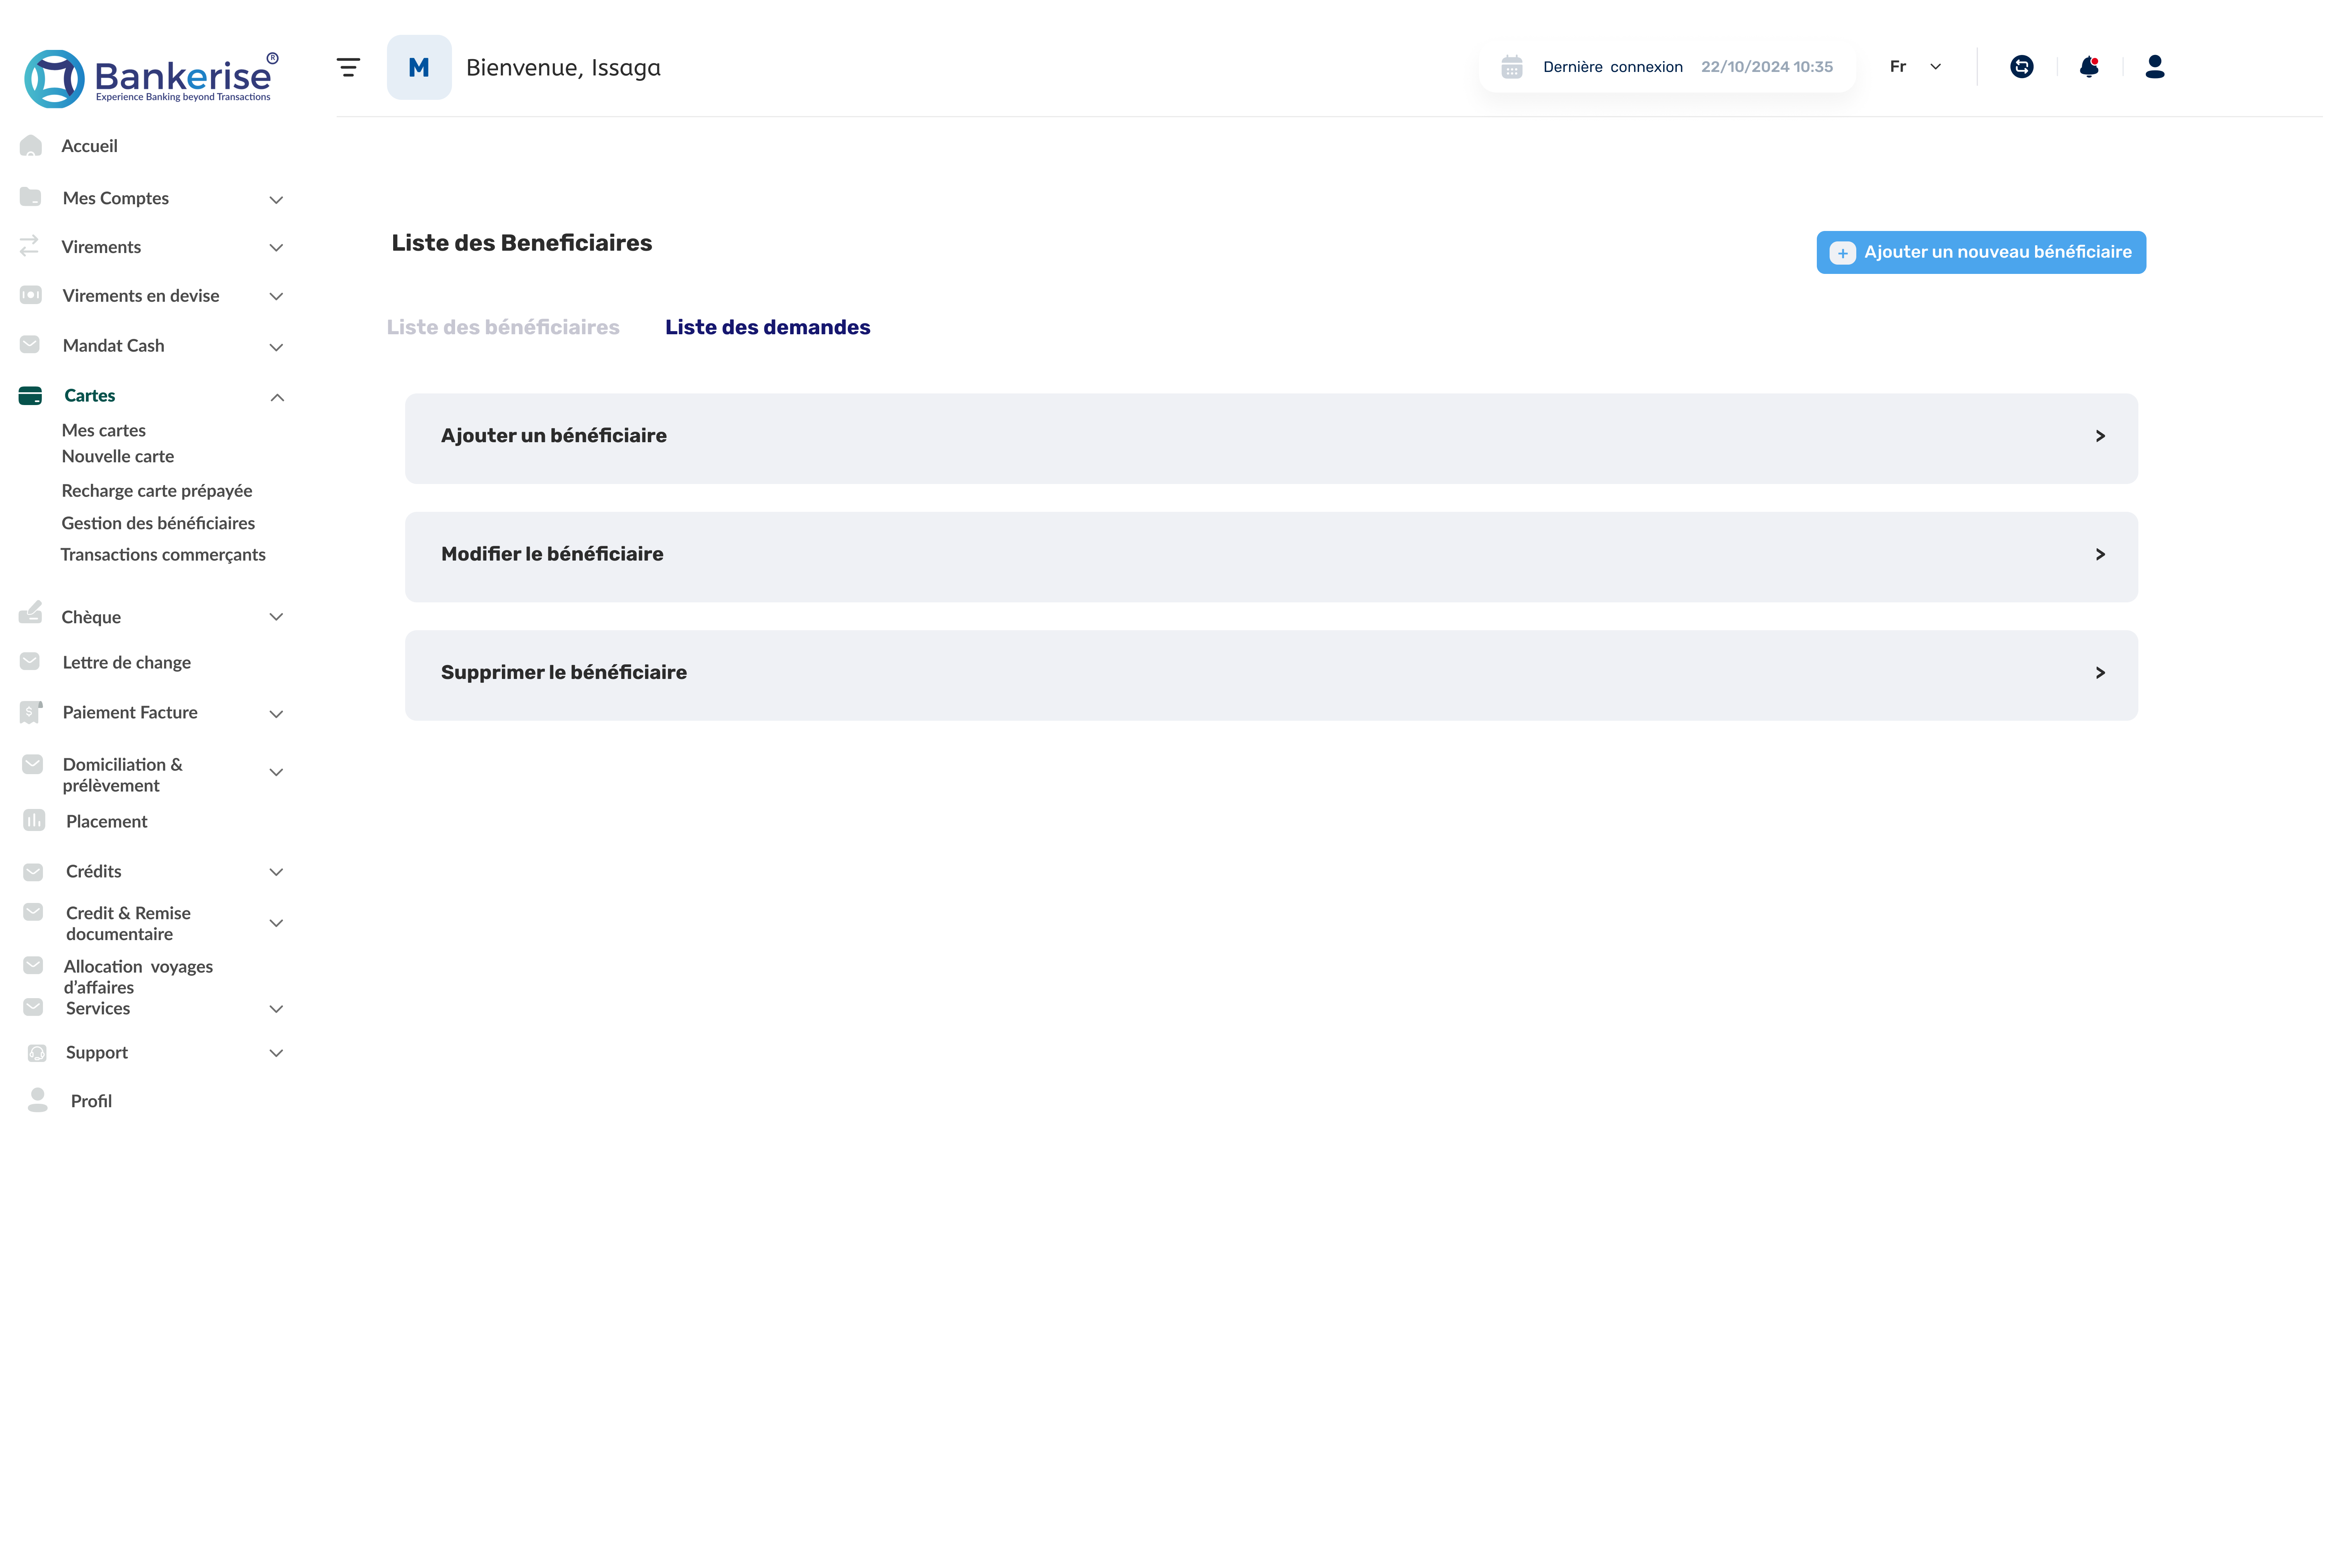
Task: Open Nouvelle carte submenu item
Action: pos(118,456)
